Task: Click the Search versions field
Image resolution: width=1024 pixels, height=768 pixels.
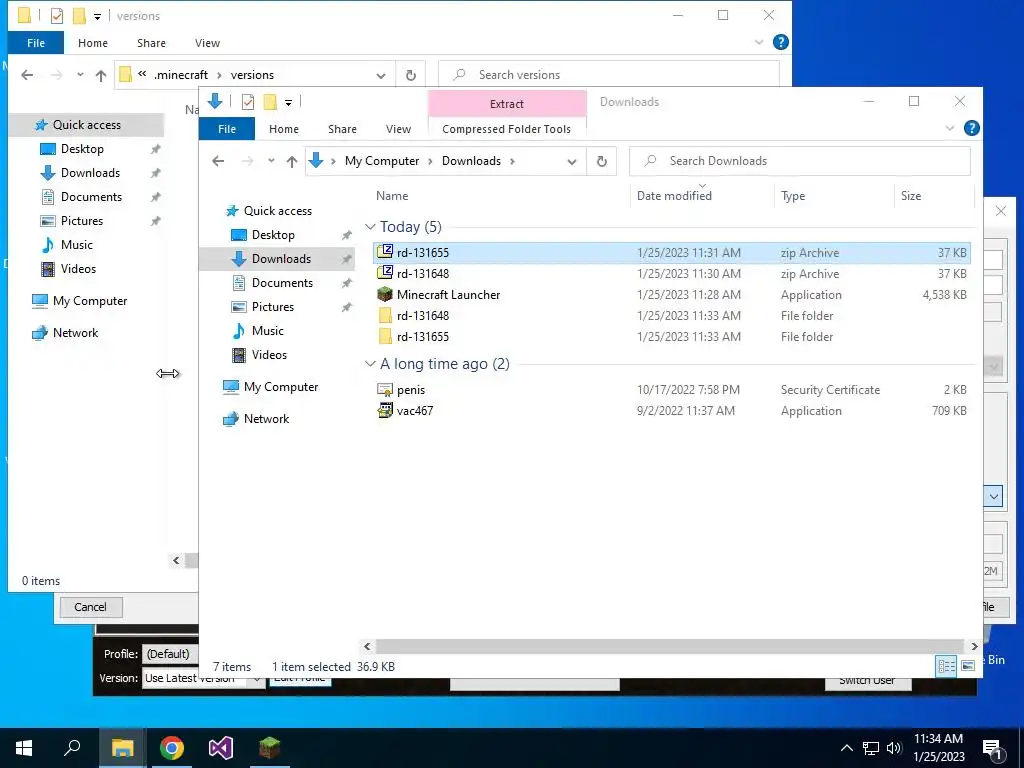Action: [x=609, y=75]
